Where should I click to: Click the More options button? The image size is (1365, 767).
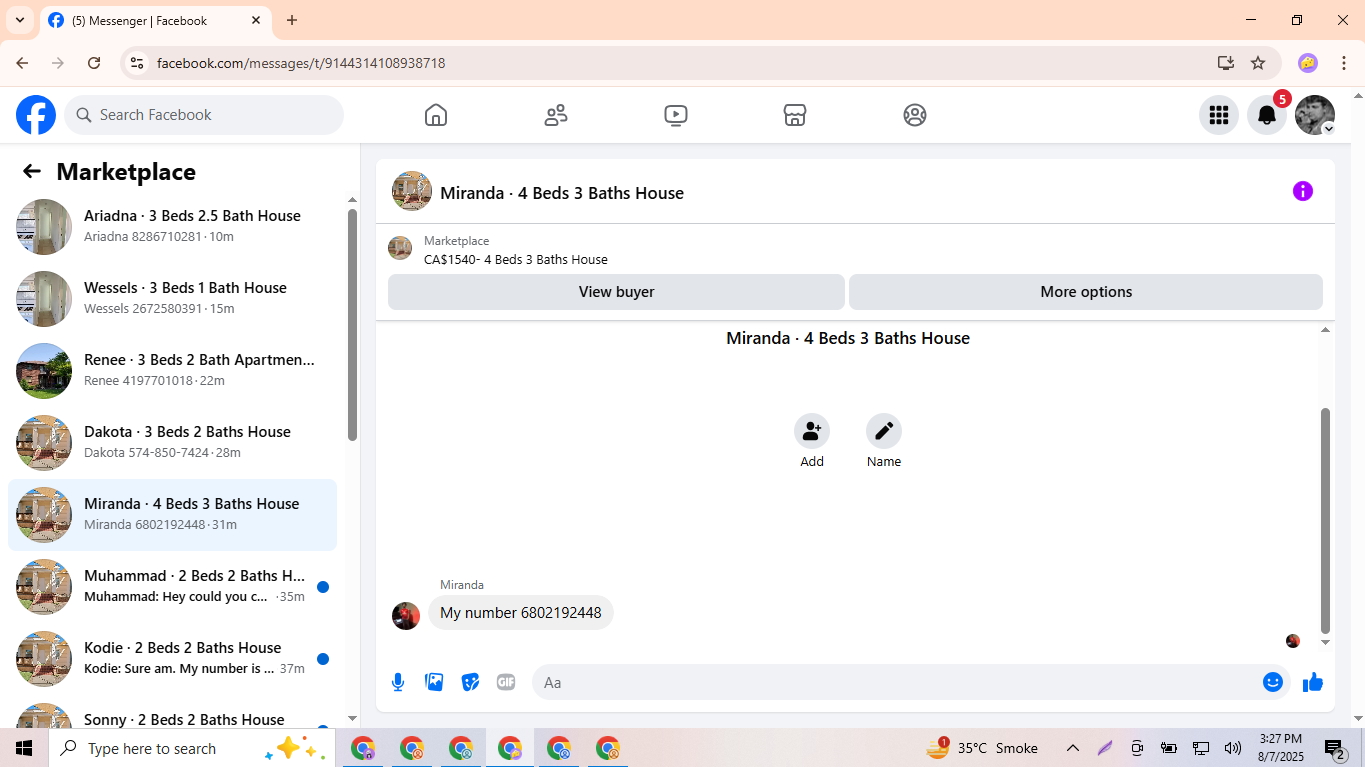(x=1086, y=292)
